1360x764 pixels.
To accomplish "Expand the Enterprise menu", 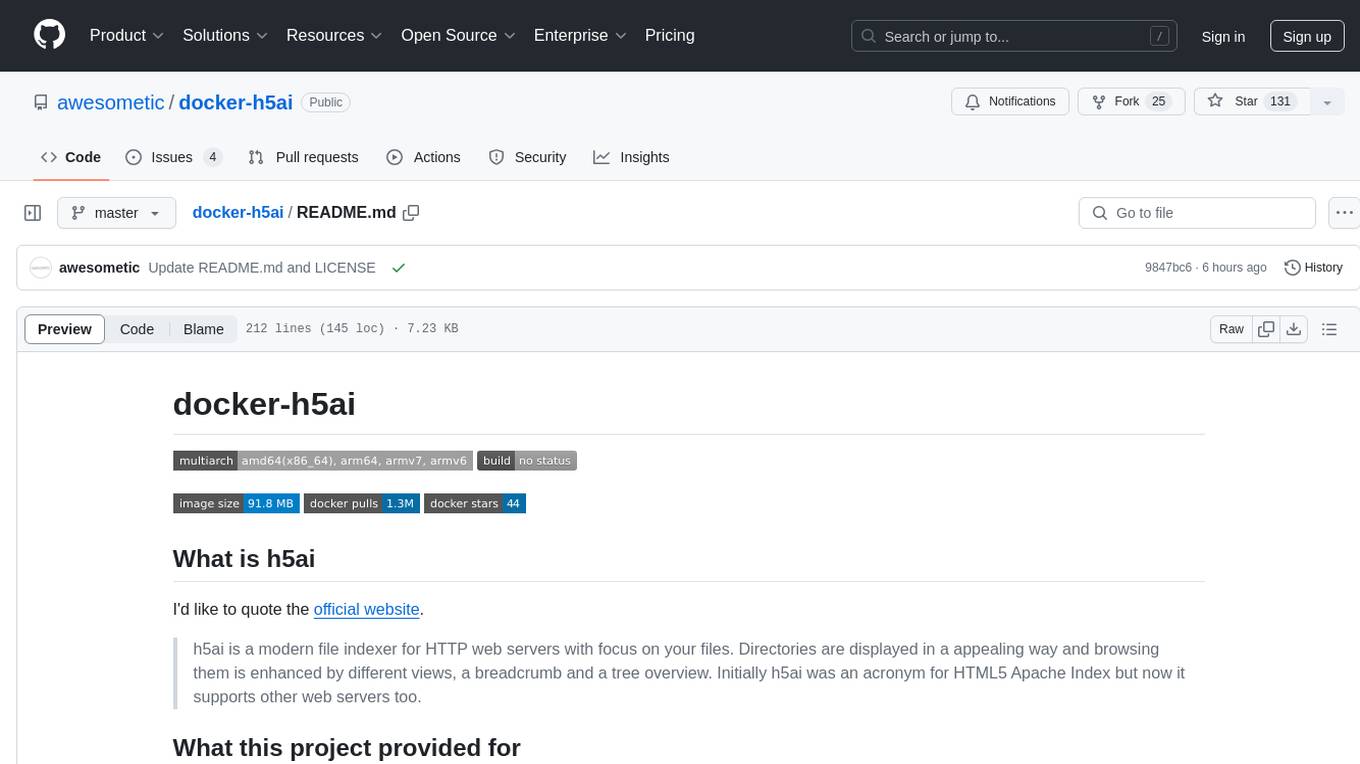I will pos(580,35).
